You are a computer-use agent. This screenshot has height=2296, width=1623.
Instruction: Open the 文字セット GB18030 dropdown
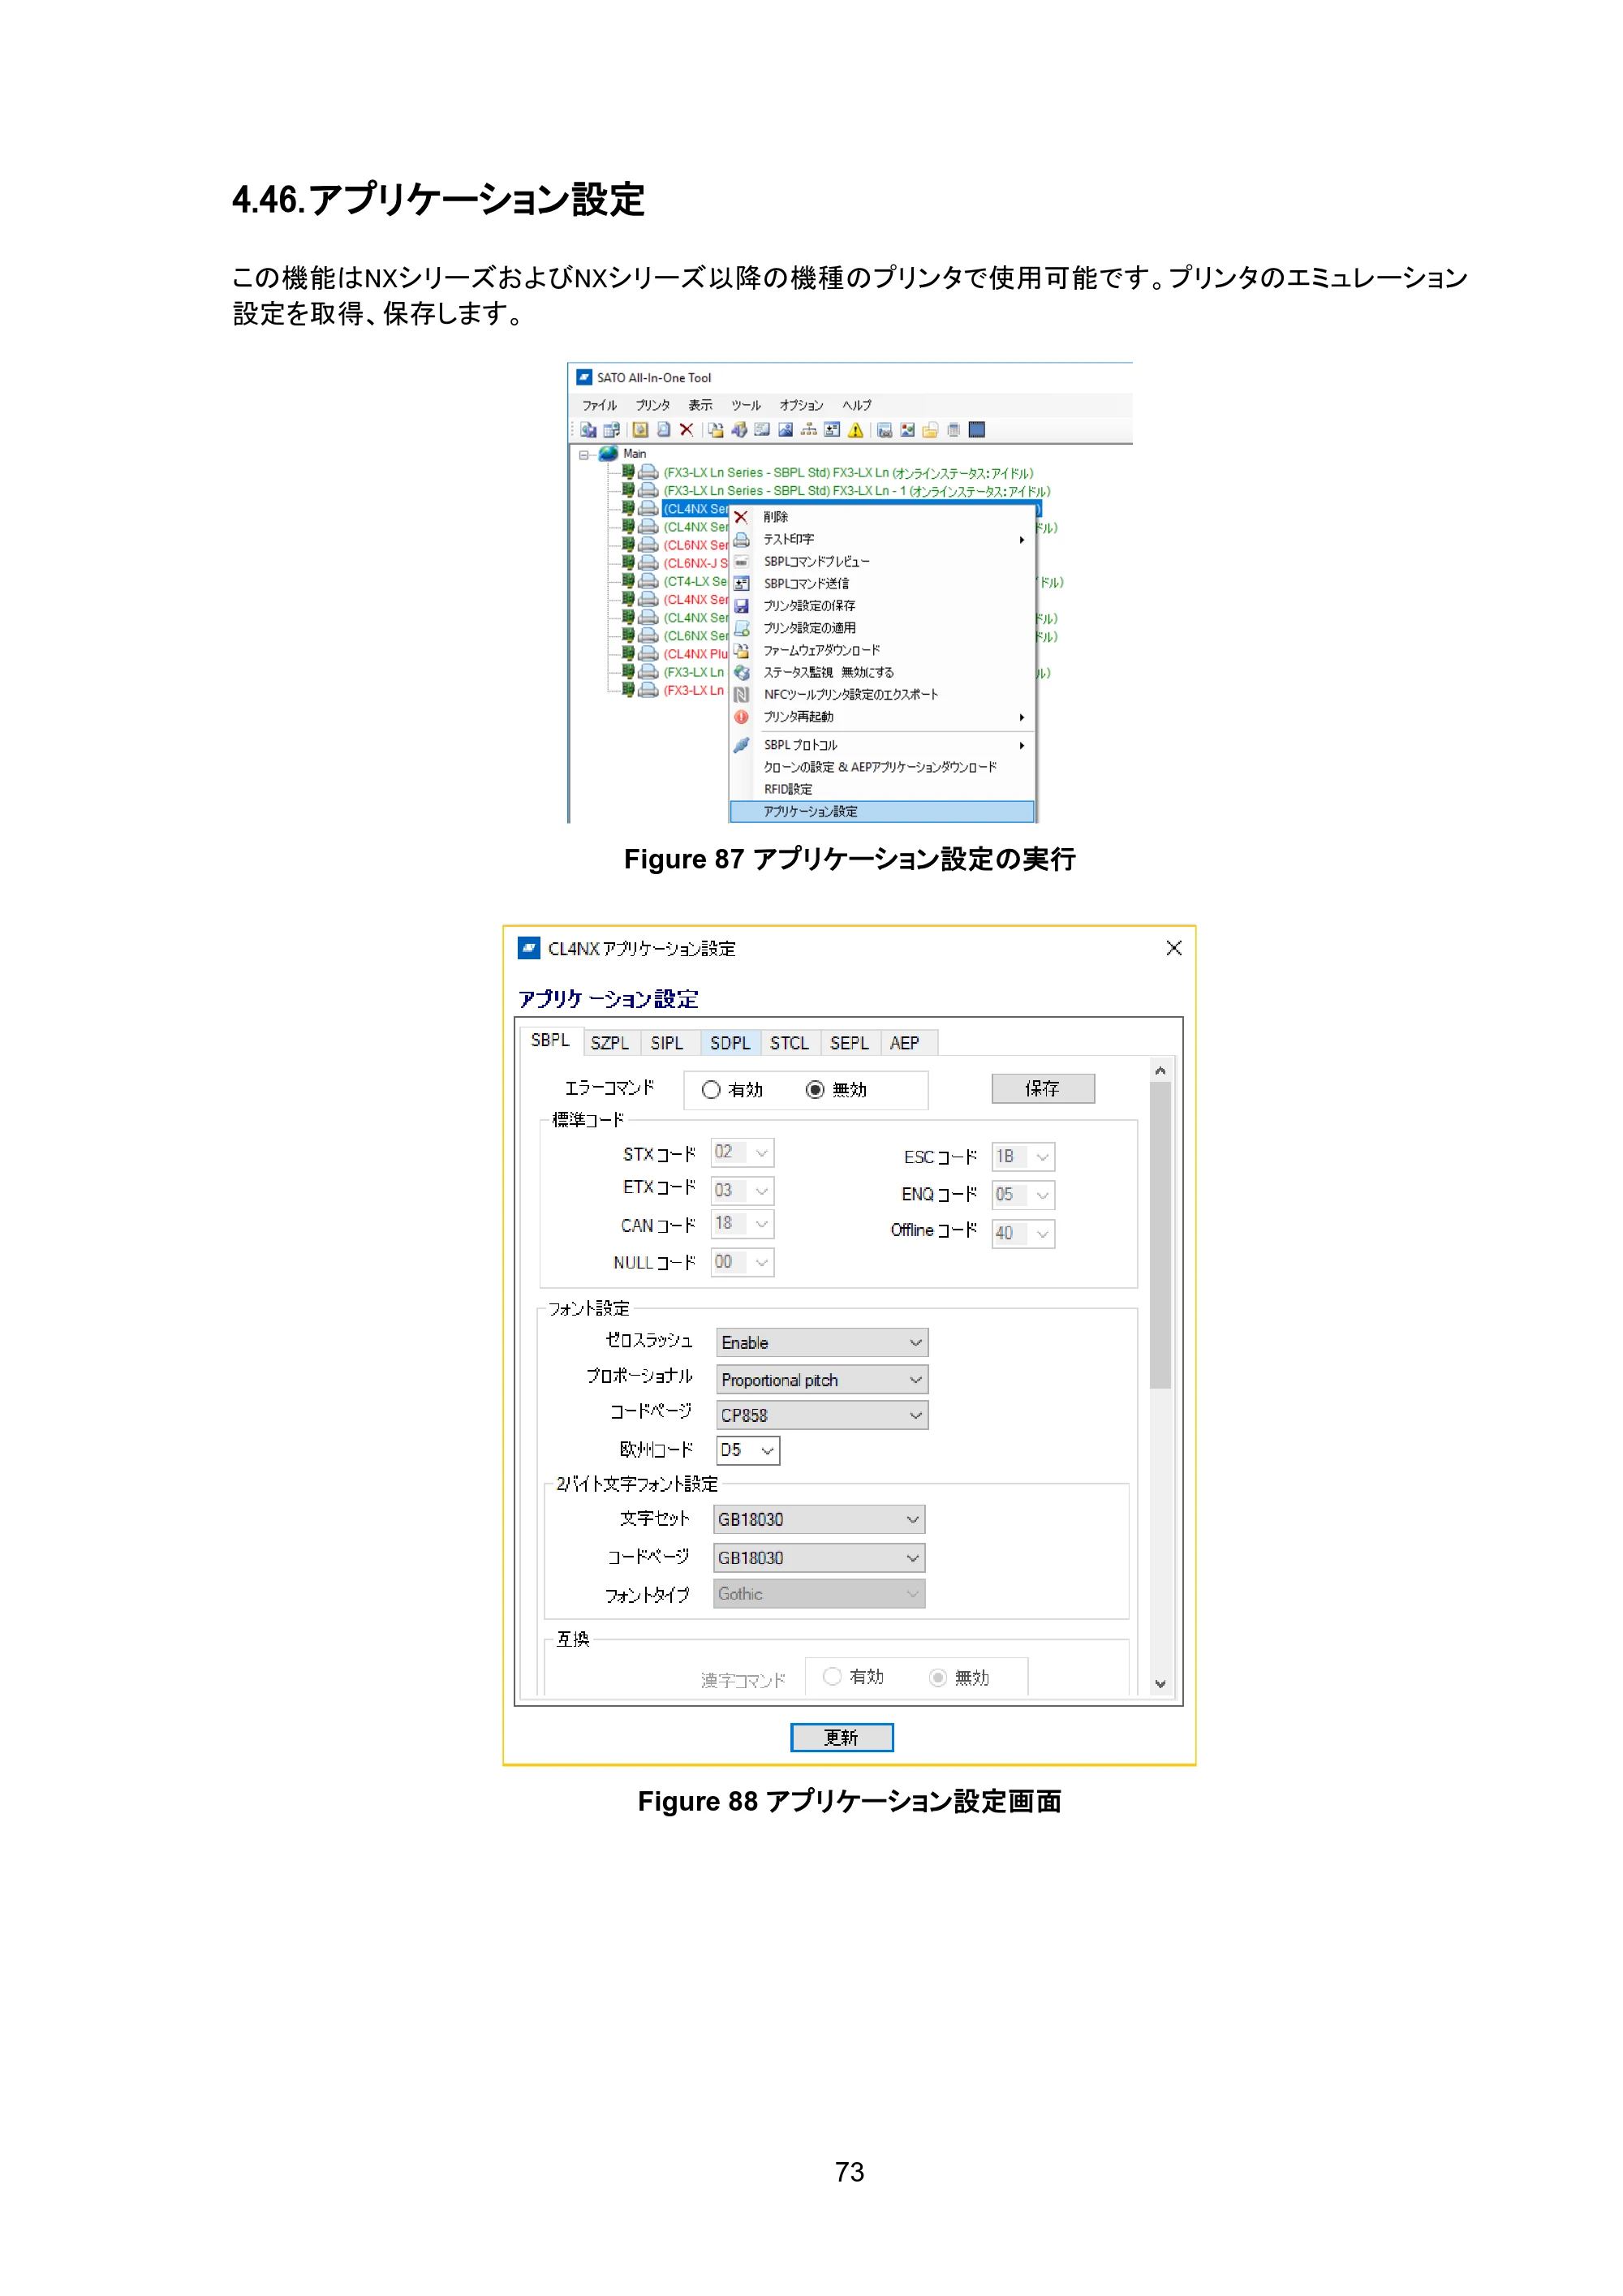(x=819, y=1519)
